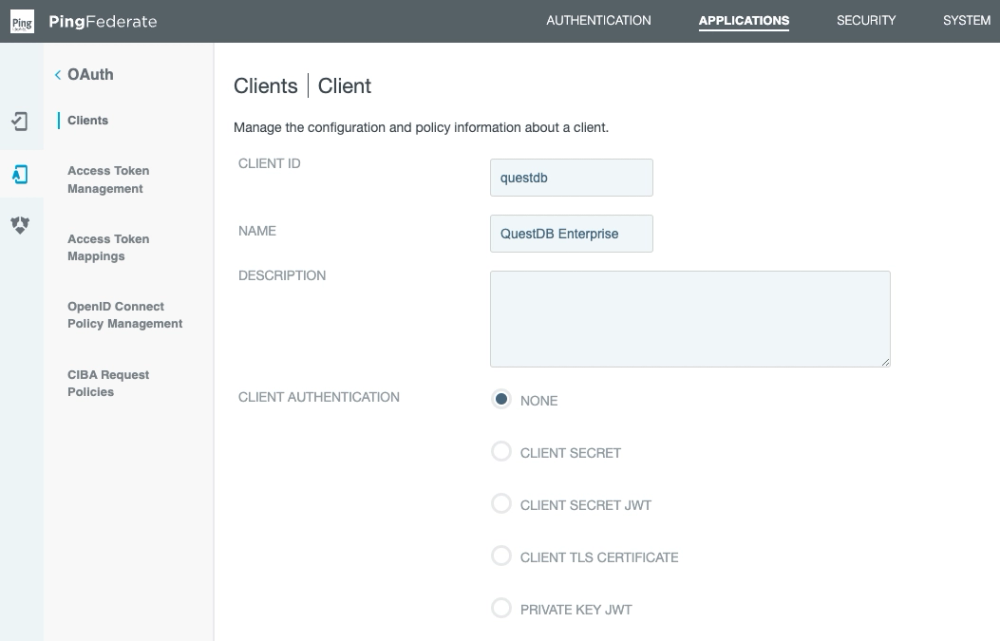Open the SYSTEM menu
Screen dimensions: 1000x641
click(966, 20)
